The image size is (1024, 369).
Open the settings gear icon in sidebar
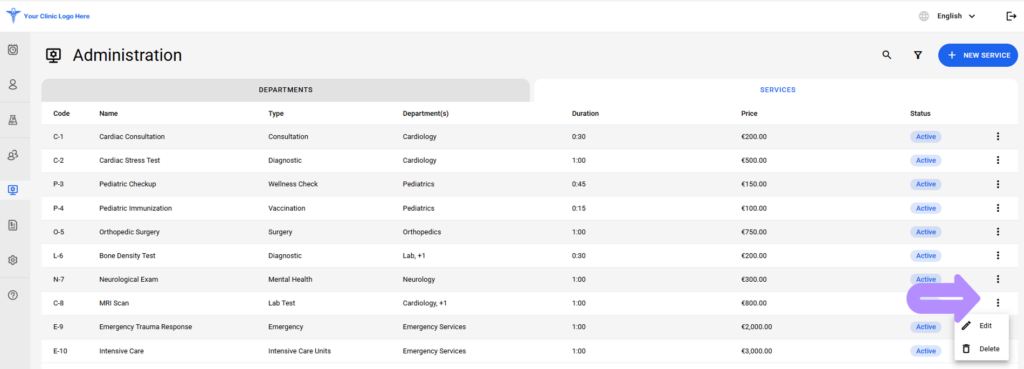(12, 260)
